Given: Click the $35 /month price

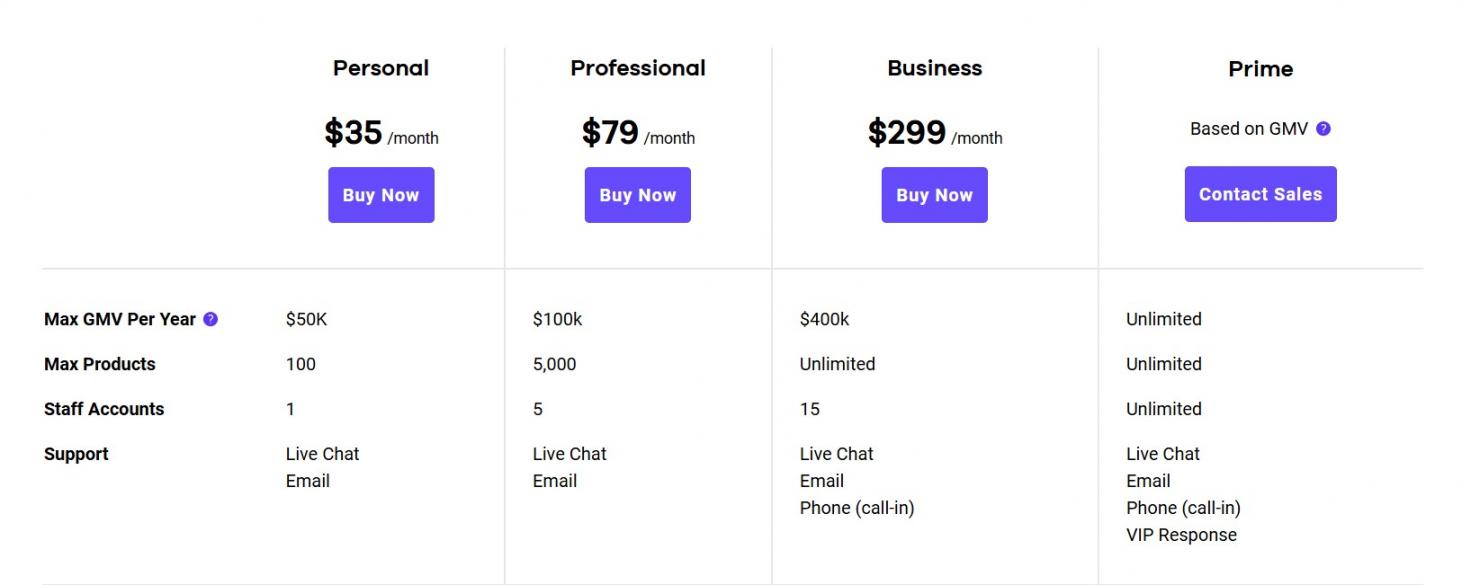Looking at the screenshot, I should [x=381, y=133].
